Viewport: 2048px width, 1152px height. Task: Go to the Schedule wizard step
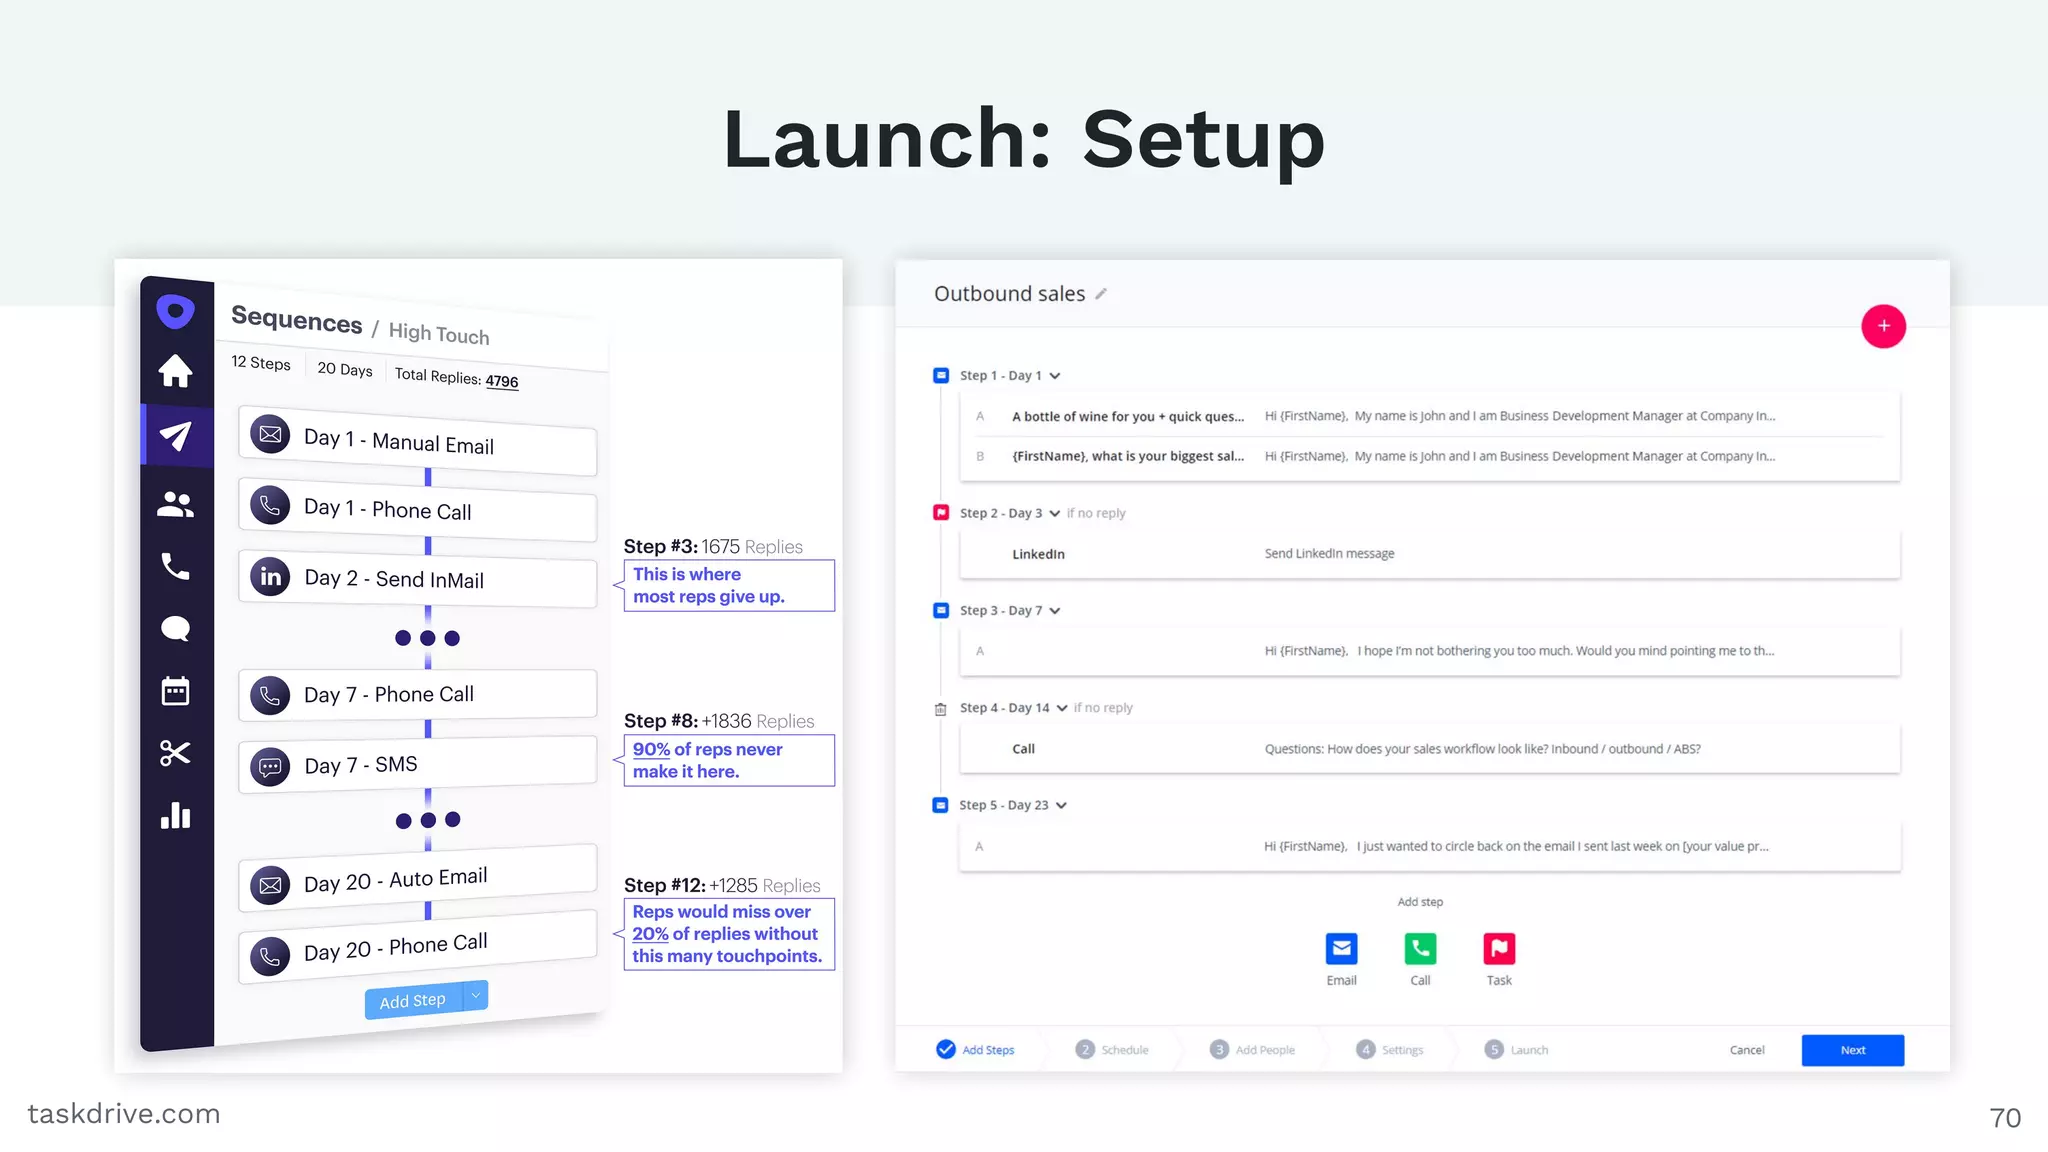pos(1112,1050)
